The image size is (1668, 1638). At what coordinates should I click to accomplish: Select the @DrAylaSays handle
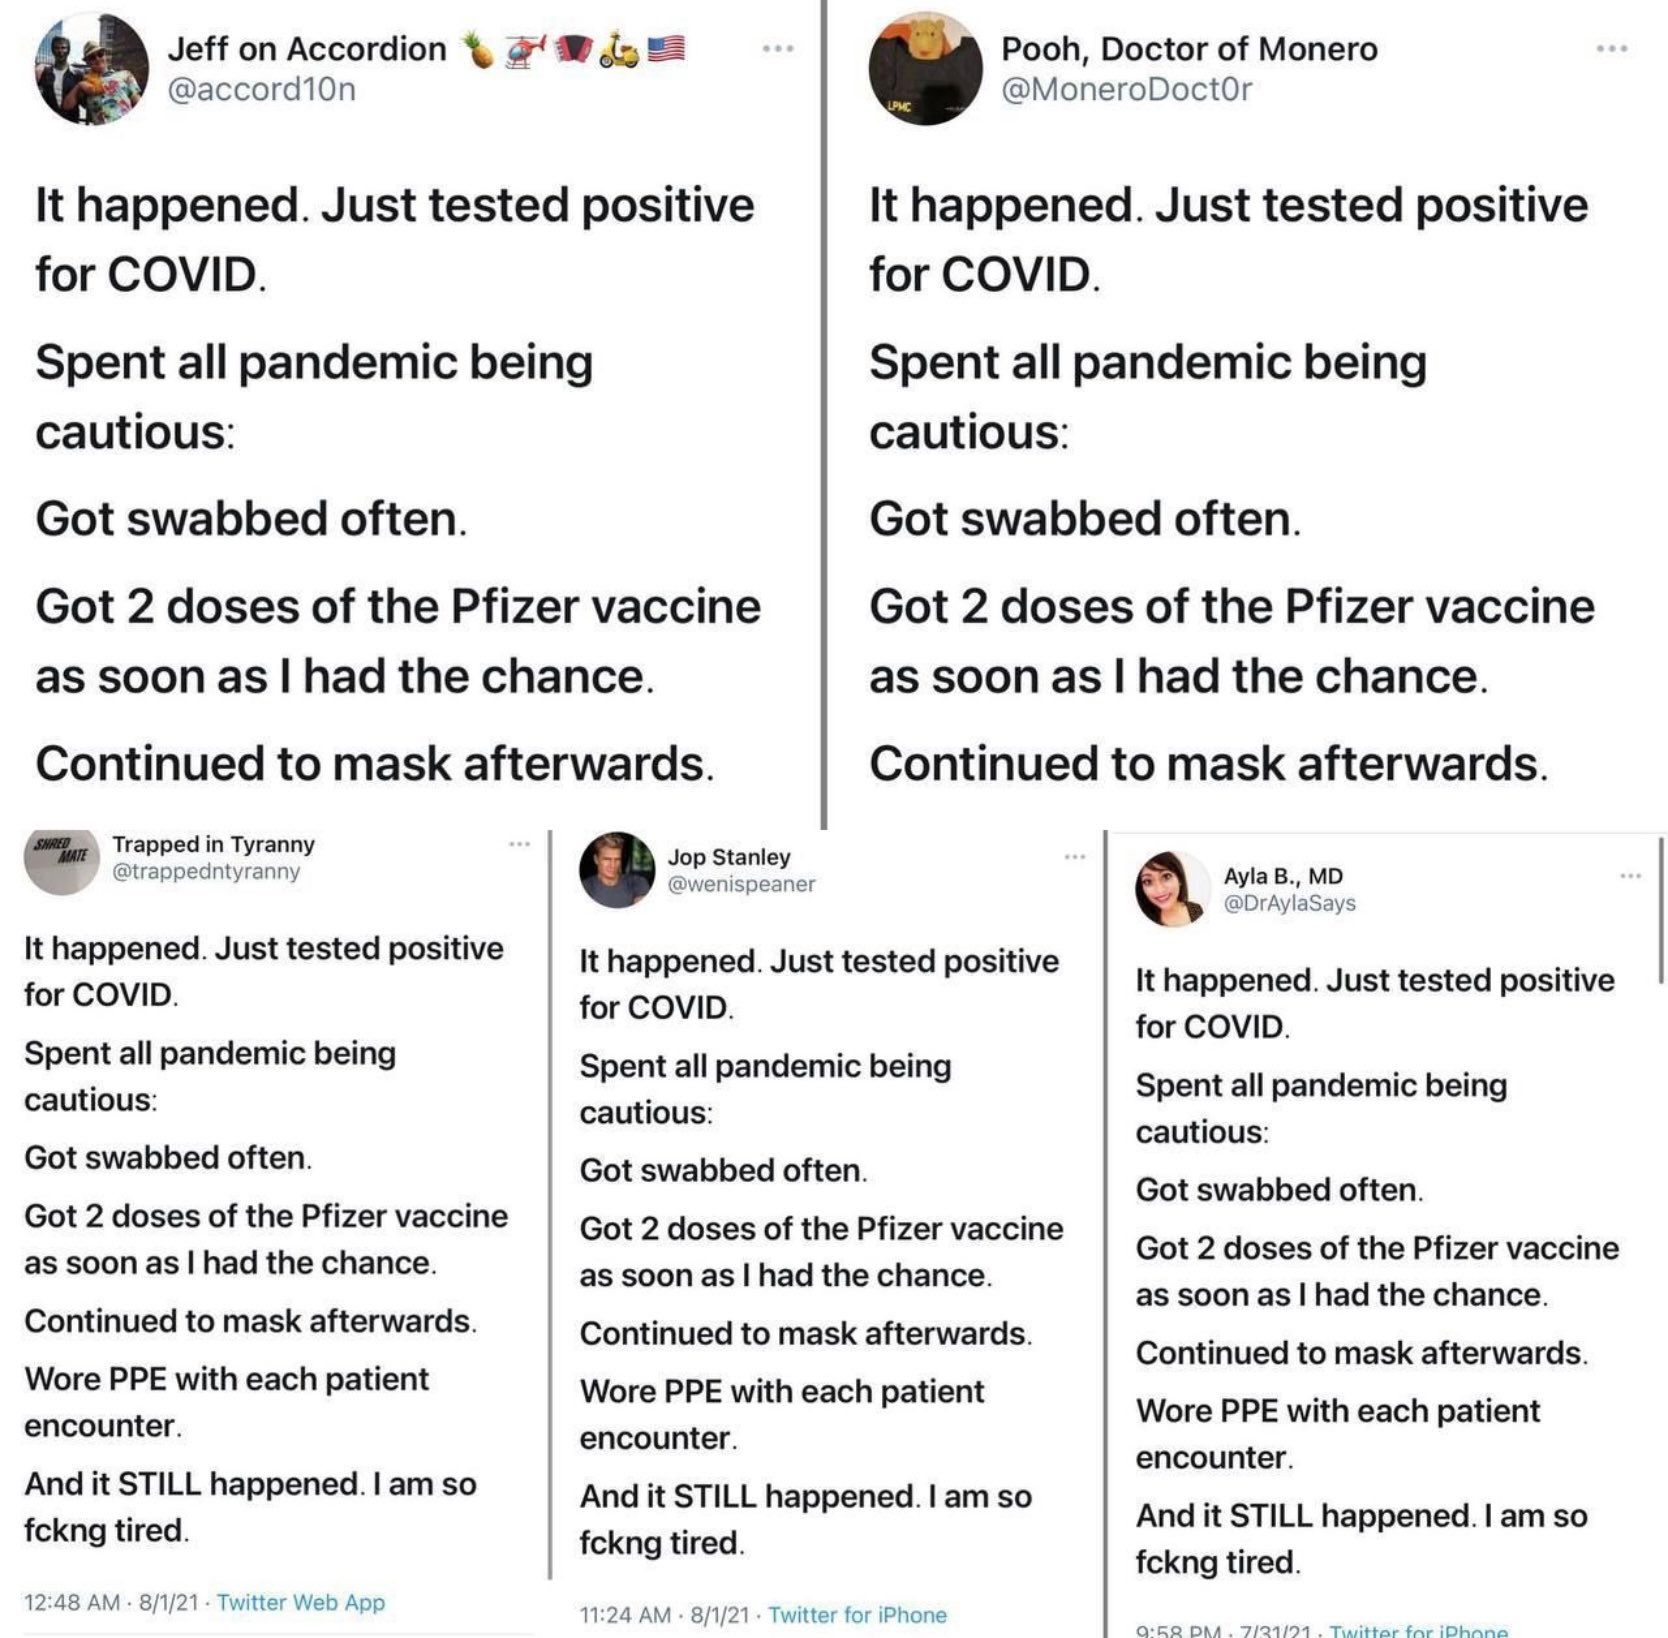pyautogui.click(x=1290, y=903)
